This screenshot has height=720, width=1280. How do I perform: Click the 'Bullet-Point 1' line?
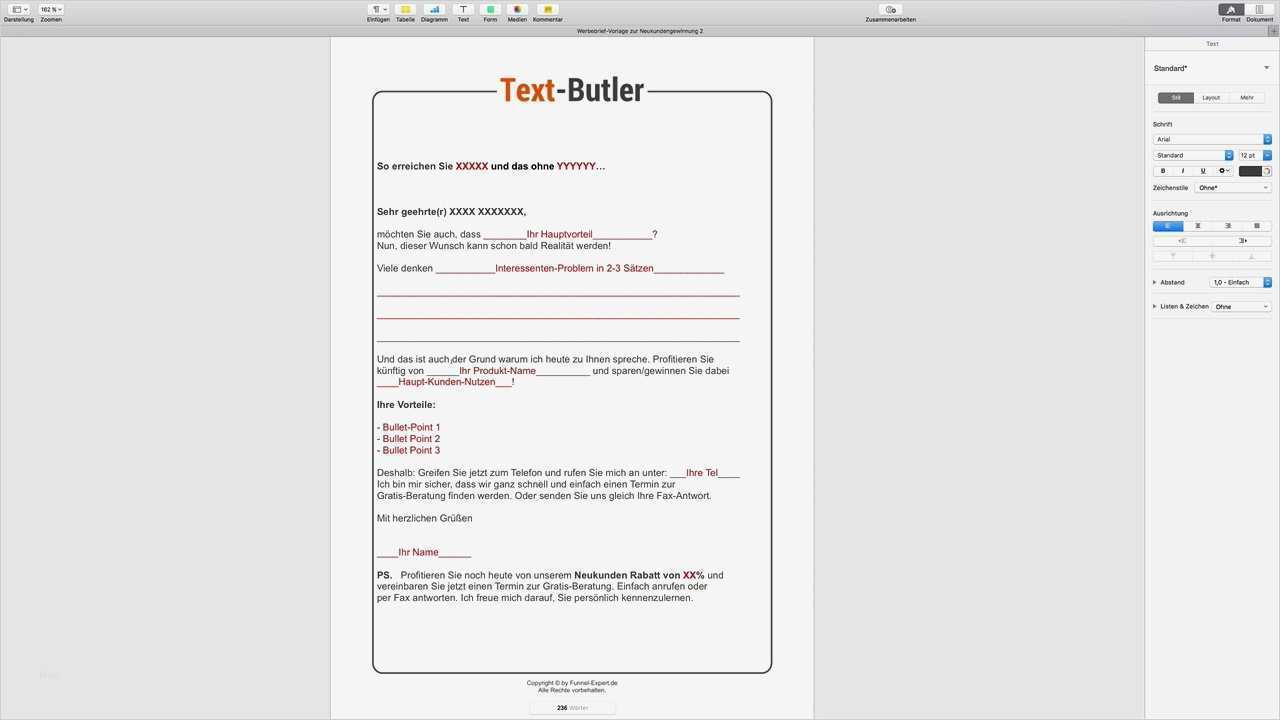point(408,427)
